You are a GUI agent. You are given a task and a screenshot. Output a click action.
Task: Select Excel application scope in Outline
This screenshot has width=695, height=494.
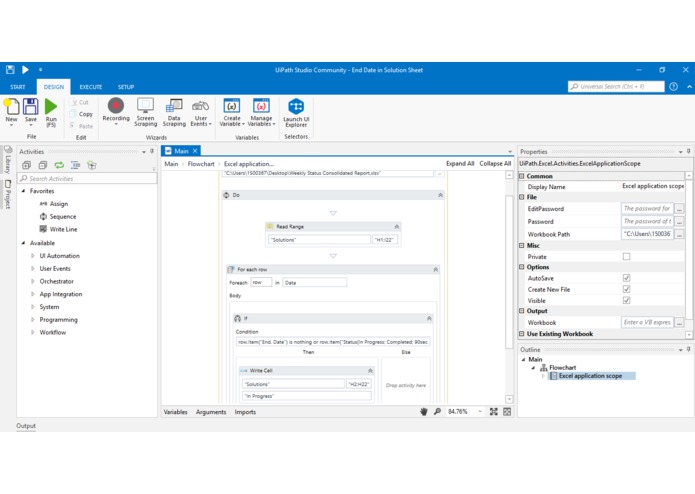(592, 376)
